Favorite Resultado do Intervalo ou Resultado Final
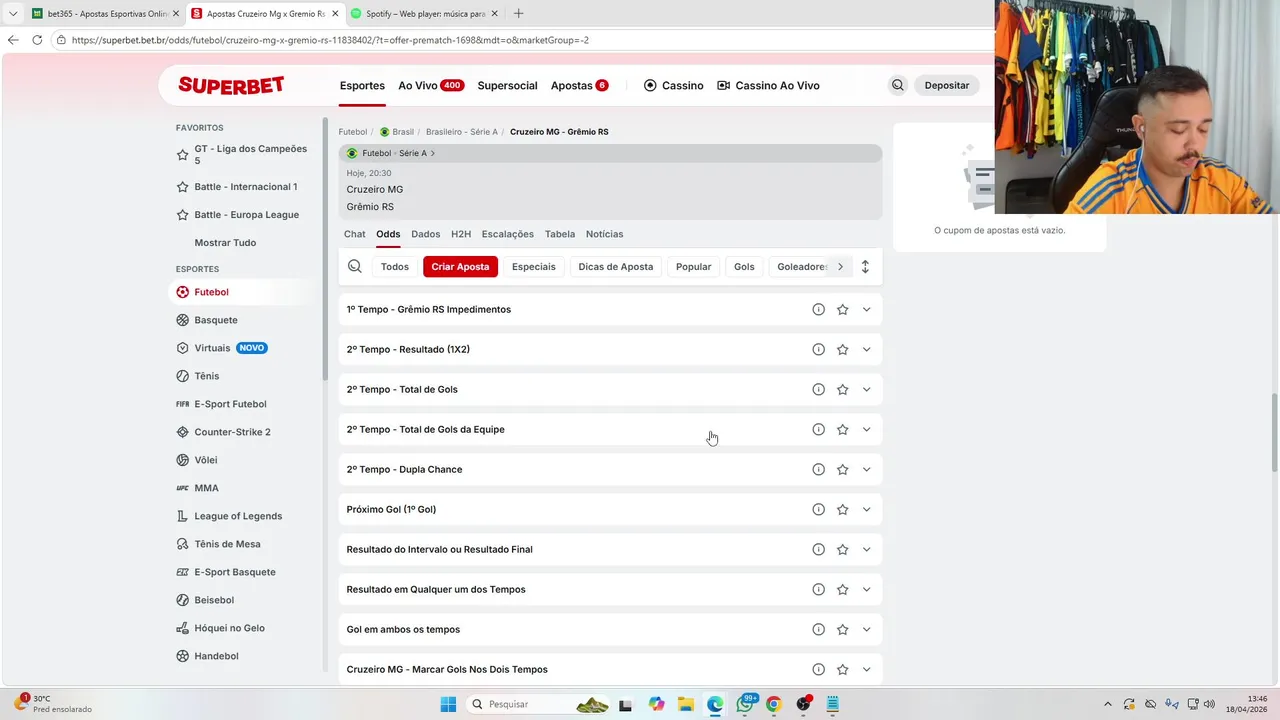This screenshot has width=1280, height=720. 842,549
